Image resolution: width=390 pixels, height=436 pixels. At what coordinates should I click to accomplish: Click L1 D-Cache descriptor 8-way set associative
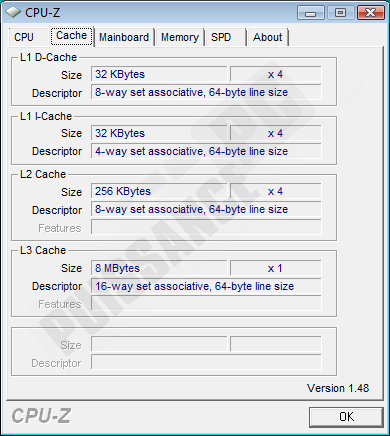[206, 92]
